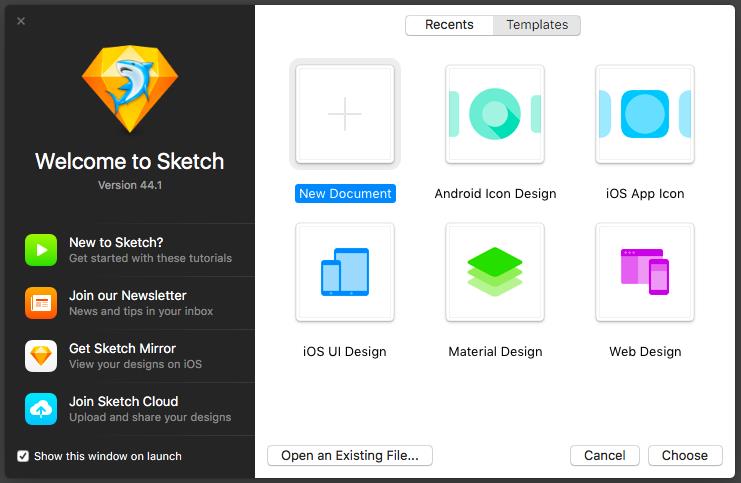Switch to the Templates tab
This screenshot has height=483, width=741.
537,25
